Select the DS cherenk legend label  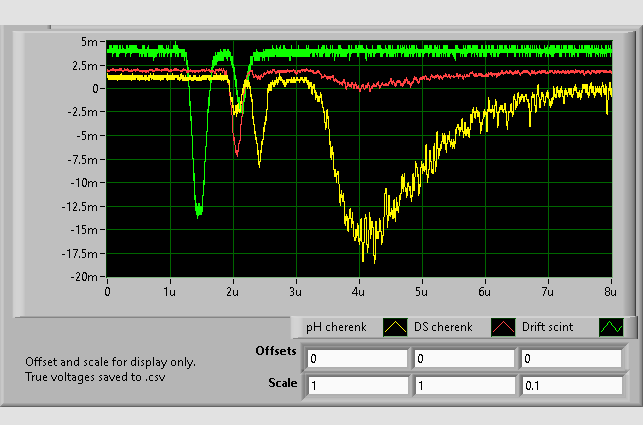tap(445, 327)
